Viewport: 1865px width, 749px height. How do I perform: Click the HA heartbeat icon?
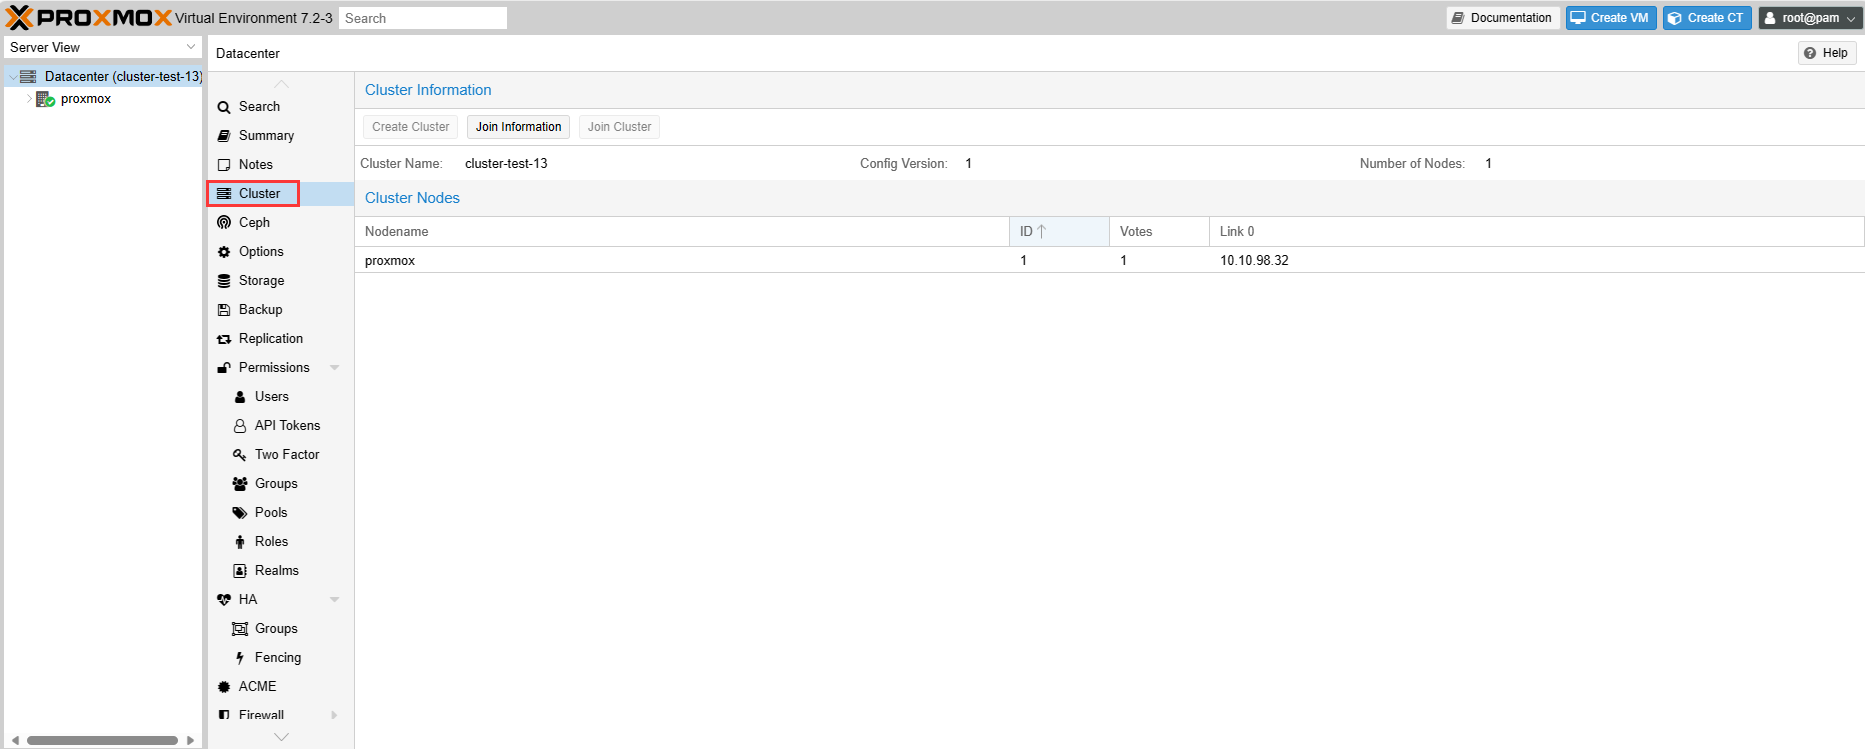pyautogui.click(x=224, y=600)
